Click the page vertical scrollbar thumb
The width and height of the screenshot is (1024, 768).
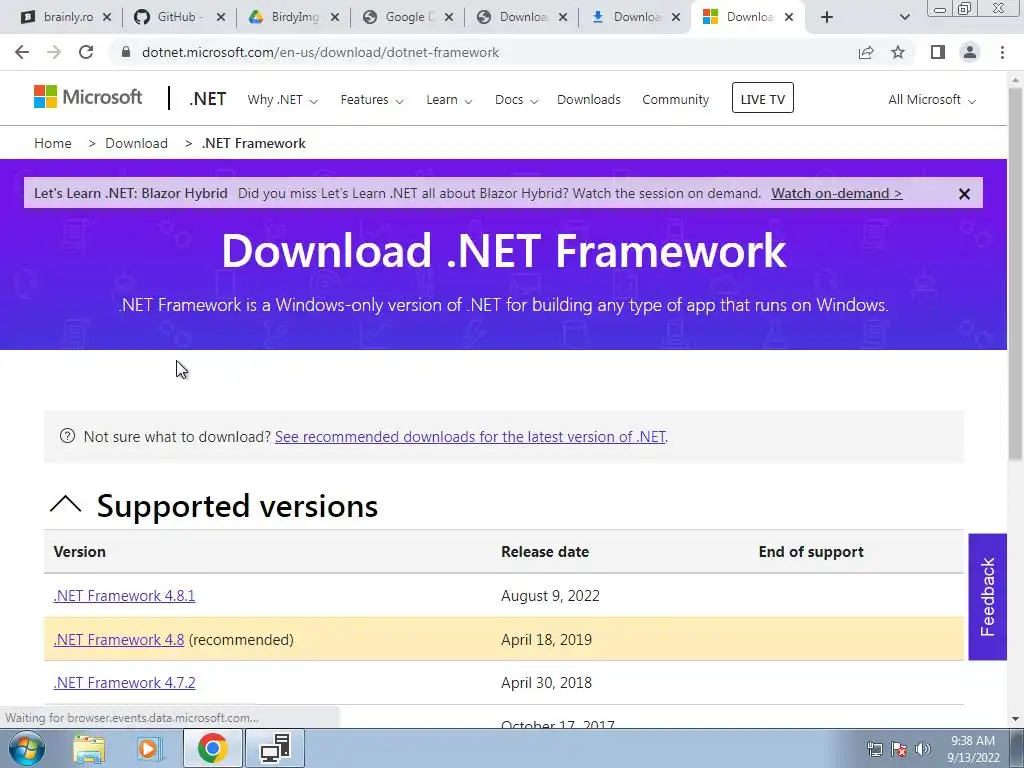pyautogui.click(x=1016, y=274)
